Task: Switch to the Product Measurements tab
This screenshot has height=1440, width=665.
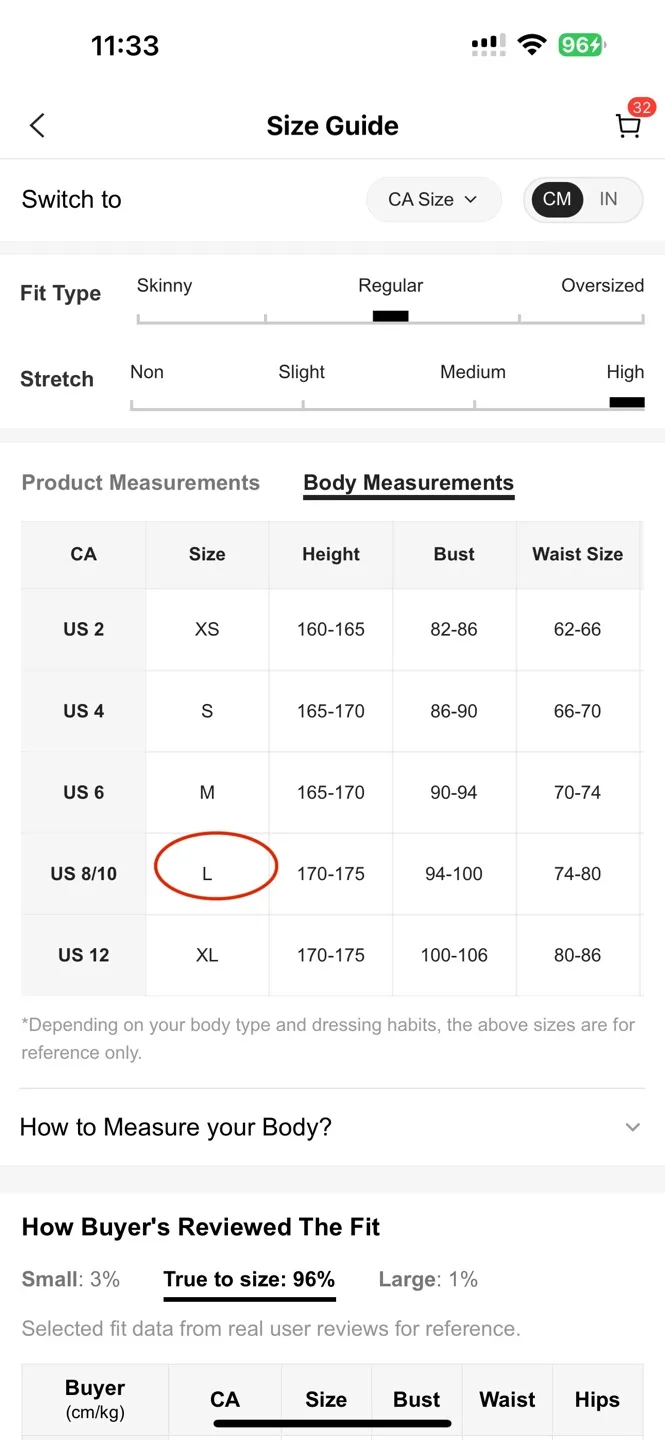Action: pos(140,482)
